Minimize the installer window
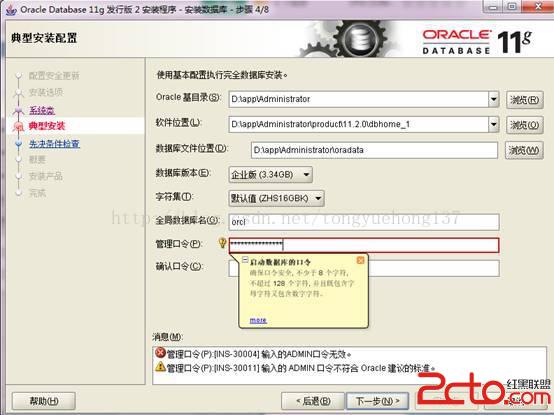The height and width of the screenshot is (415, 554). pos(494,6)
